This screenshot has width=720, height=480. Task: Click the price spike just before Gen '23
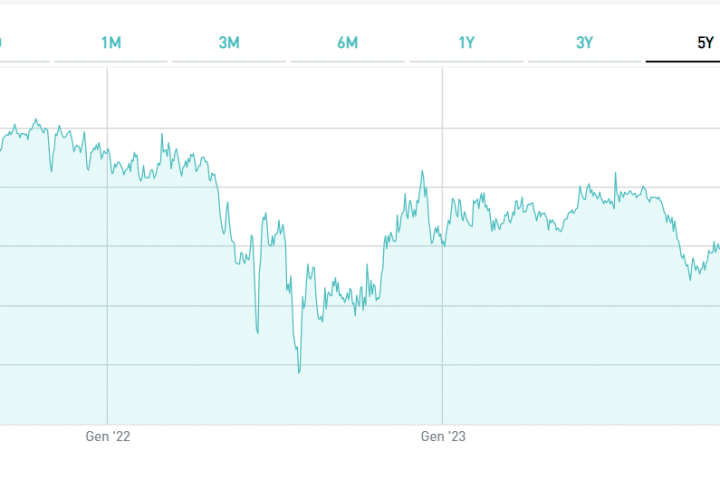(x=423, y=171)
